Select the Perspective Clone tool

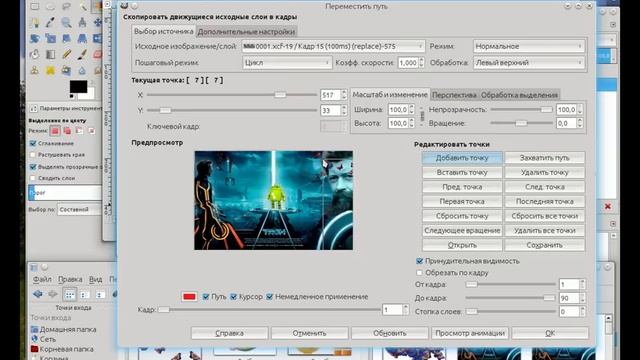[66, 70]
